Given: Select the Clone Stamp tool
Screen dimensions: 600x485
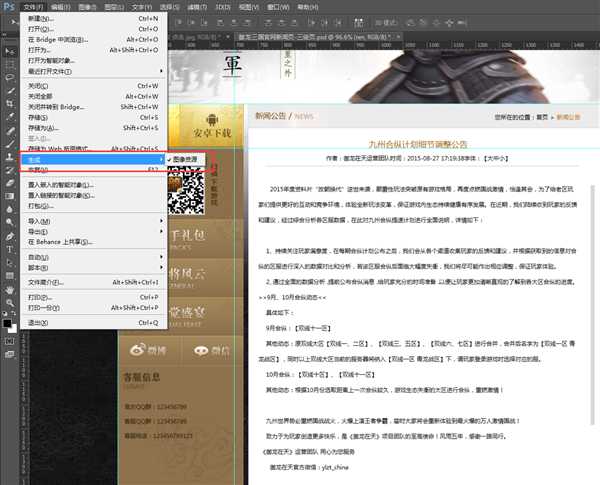Looking at the screenshot, I should tap(10, 157).
